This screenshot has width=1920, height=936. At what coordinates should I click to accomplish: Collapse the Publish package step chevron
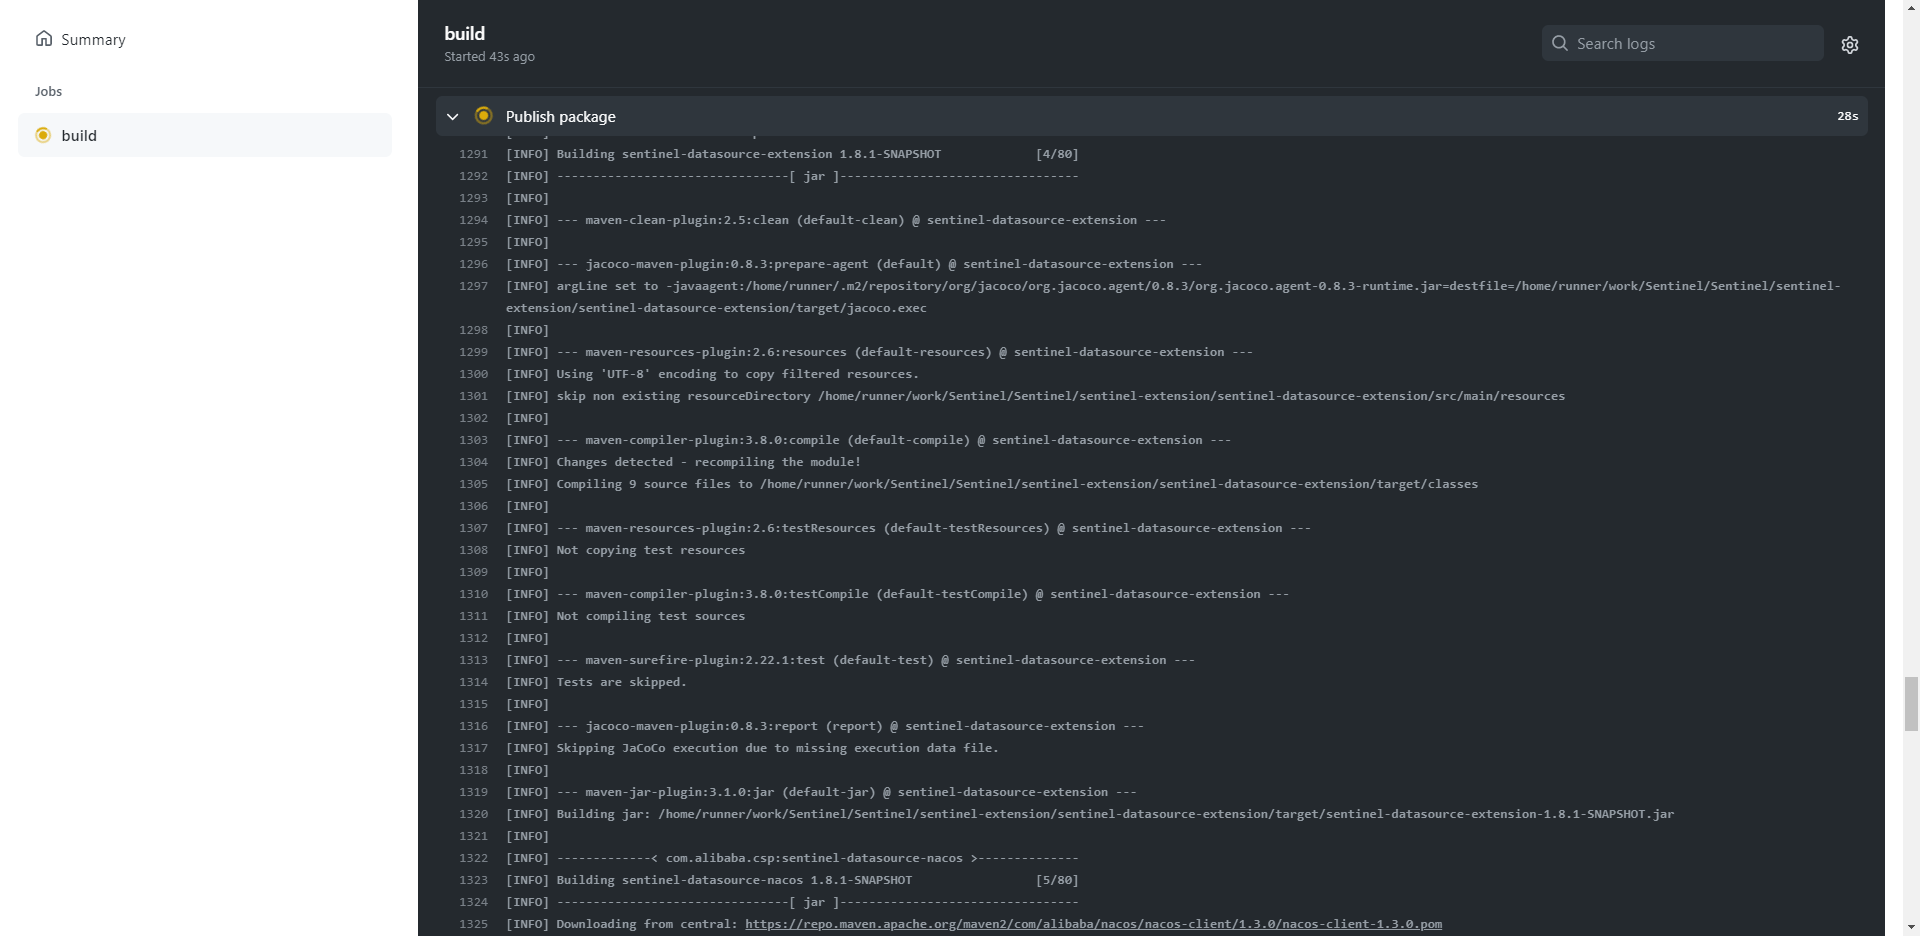coord(453,117)
